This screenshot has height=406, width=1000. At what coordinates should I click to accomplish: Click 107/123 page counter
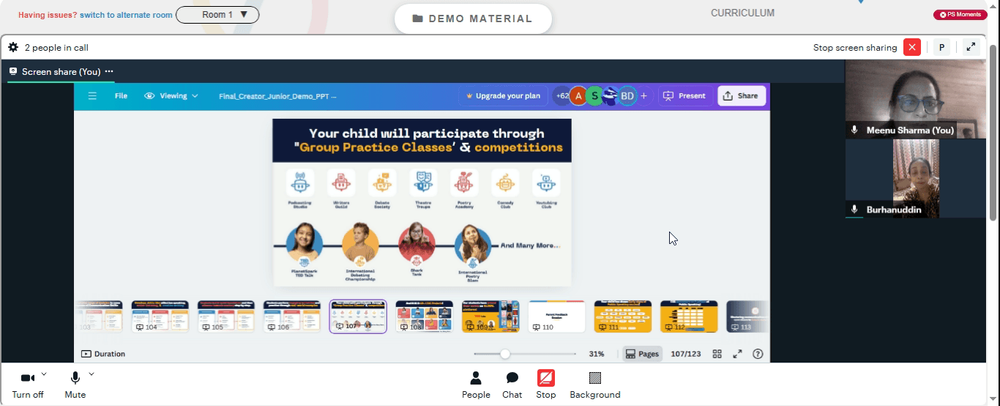tap(686, 354)
